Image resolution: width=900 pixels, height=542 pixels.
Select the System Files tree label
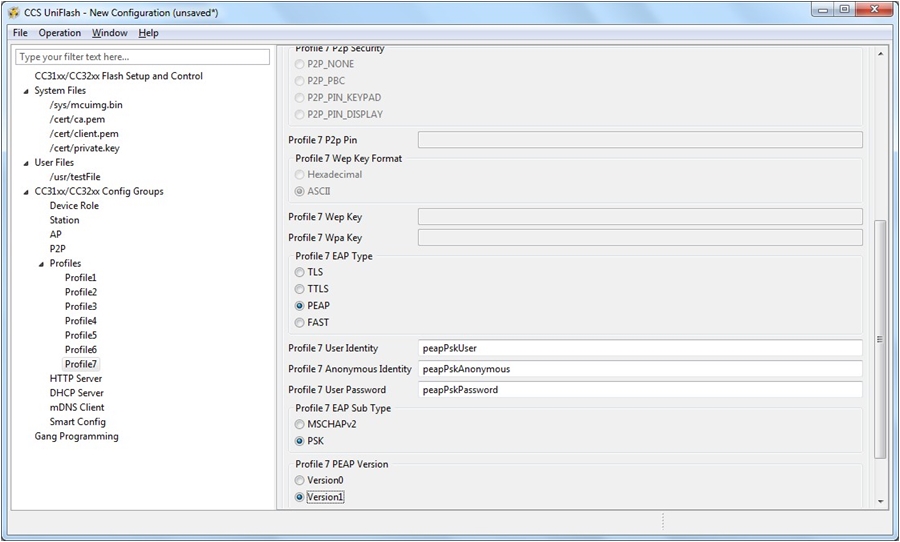coord(60,91)
